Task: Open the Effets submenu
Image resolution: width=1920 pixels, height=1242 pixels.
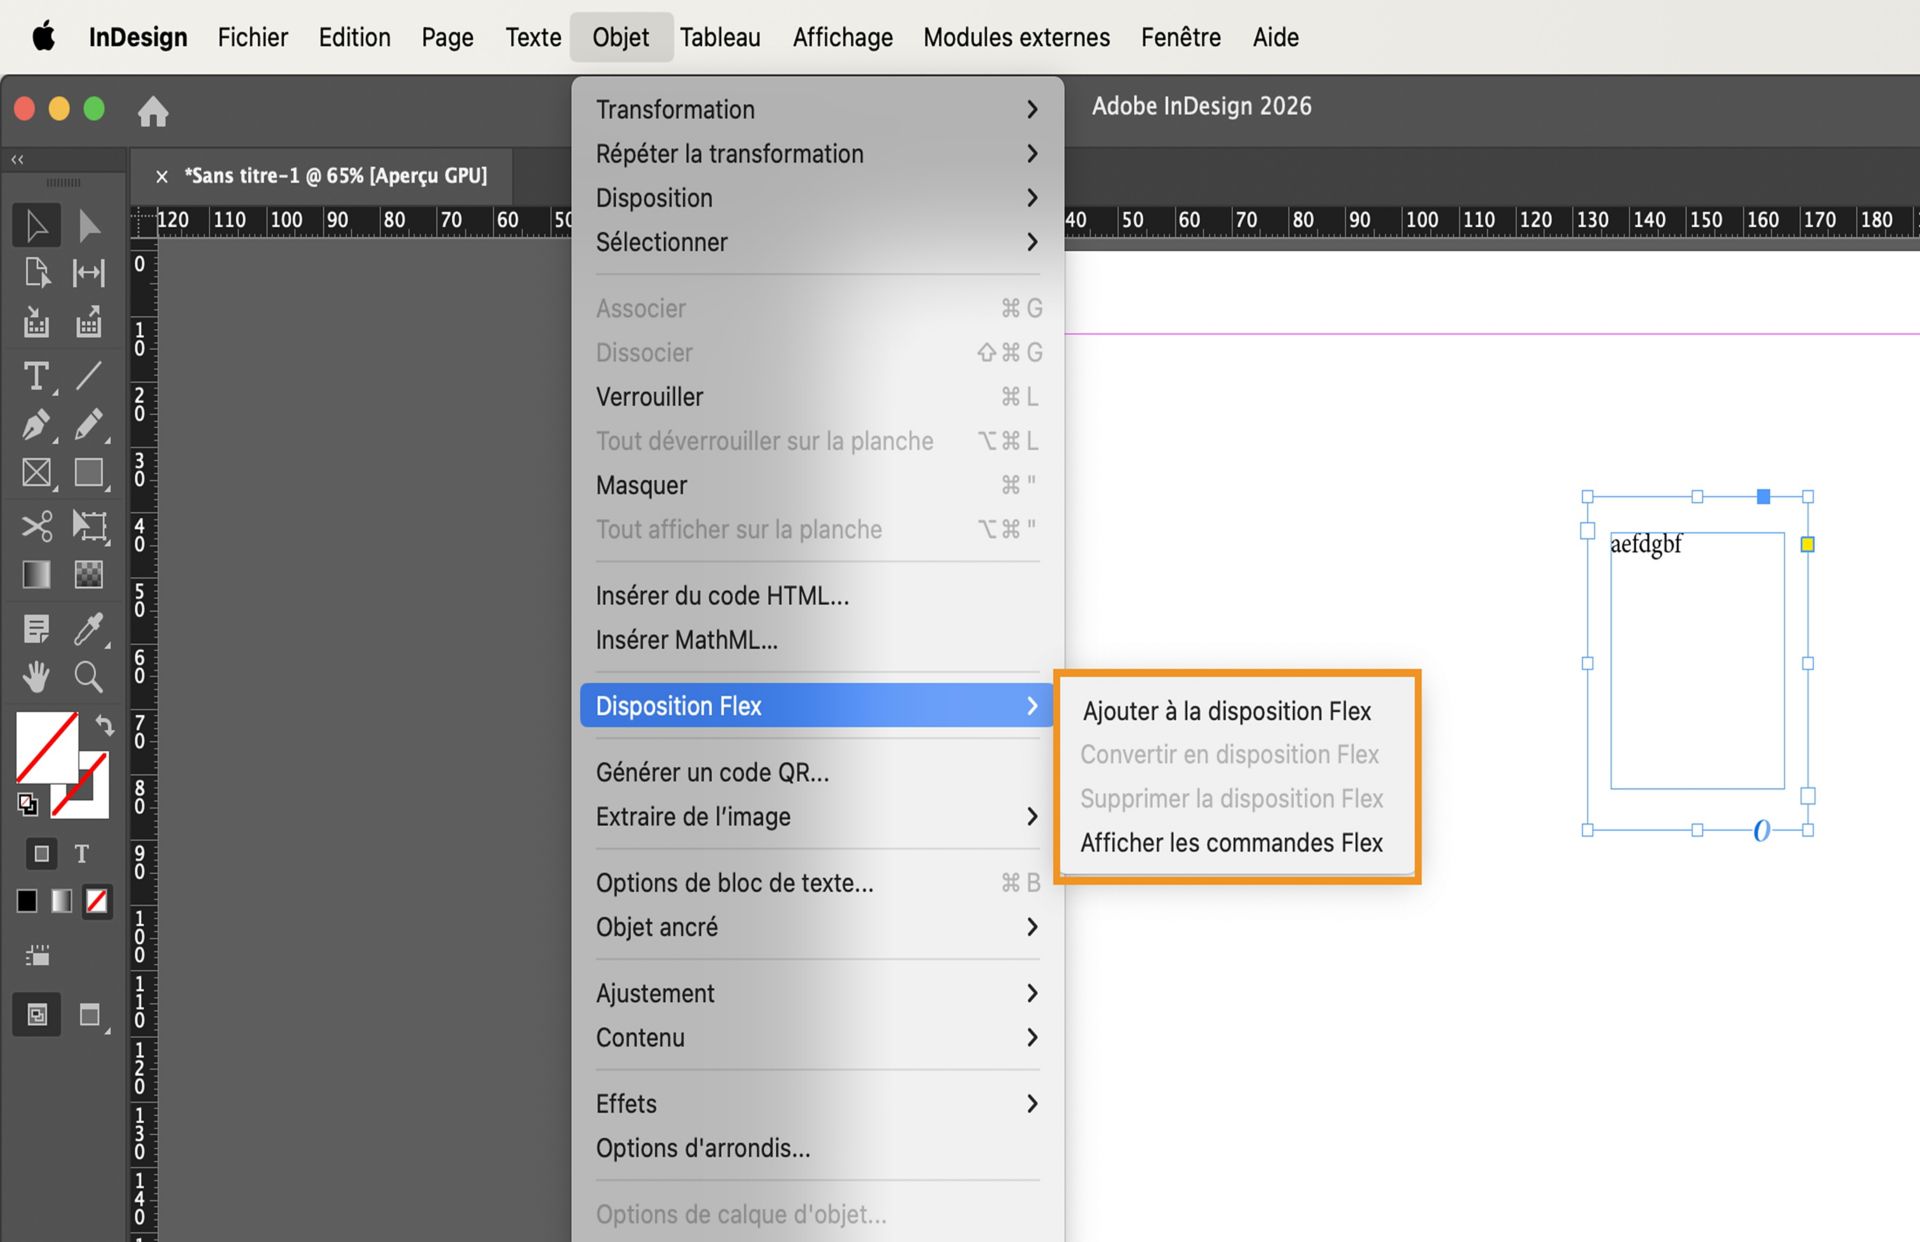Action: 626,1103
